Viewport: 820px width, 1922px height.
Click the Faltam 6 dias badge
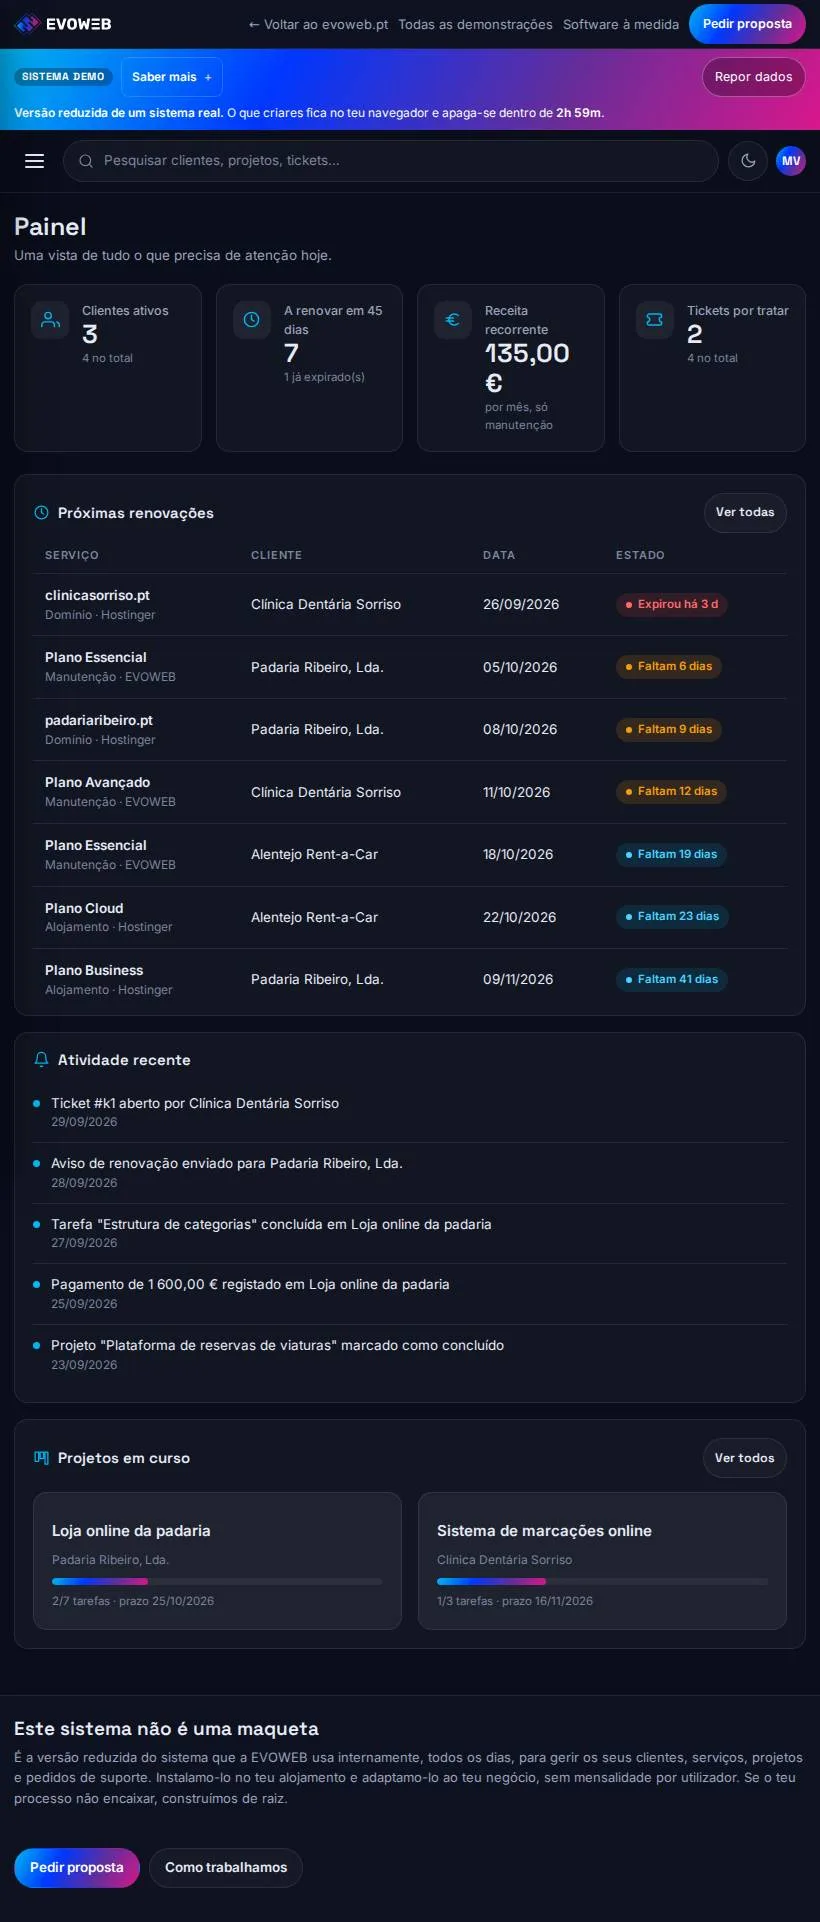[x=669, y=666]
